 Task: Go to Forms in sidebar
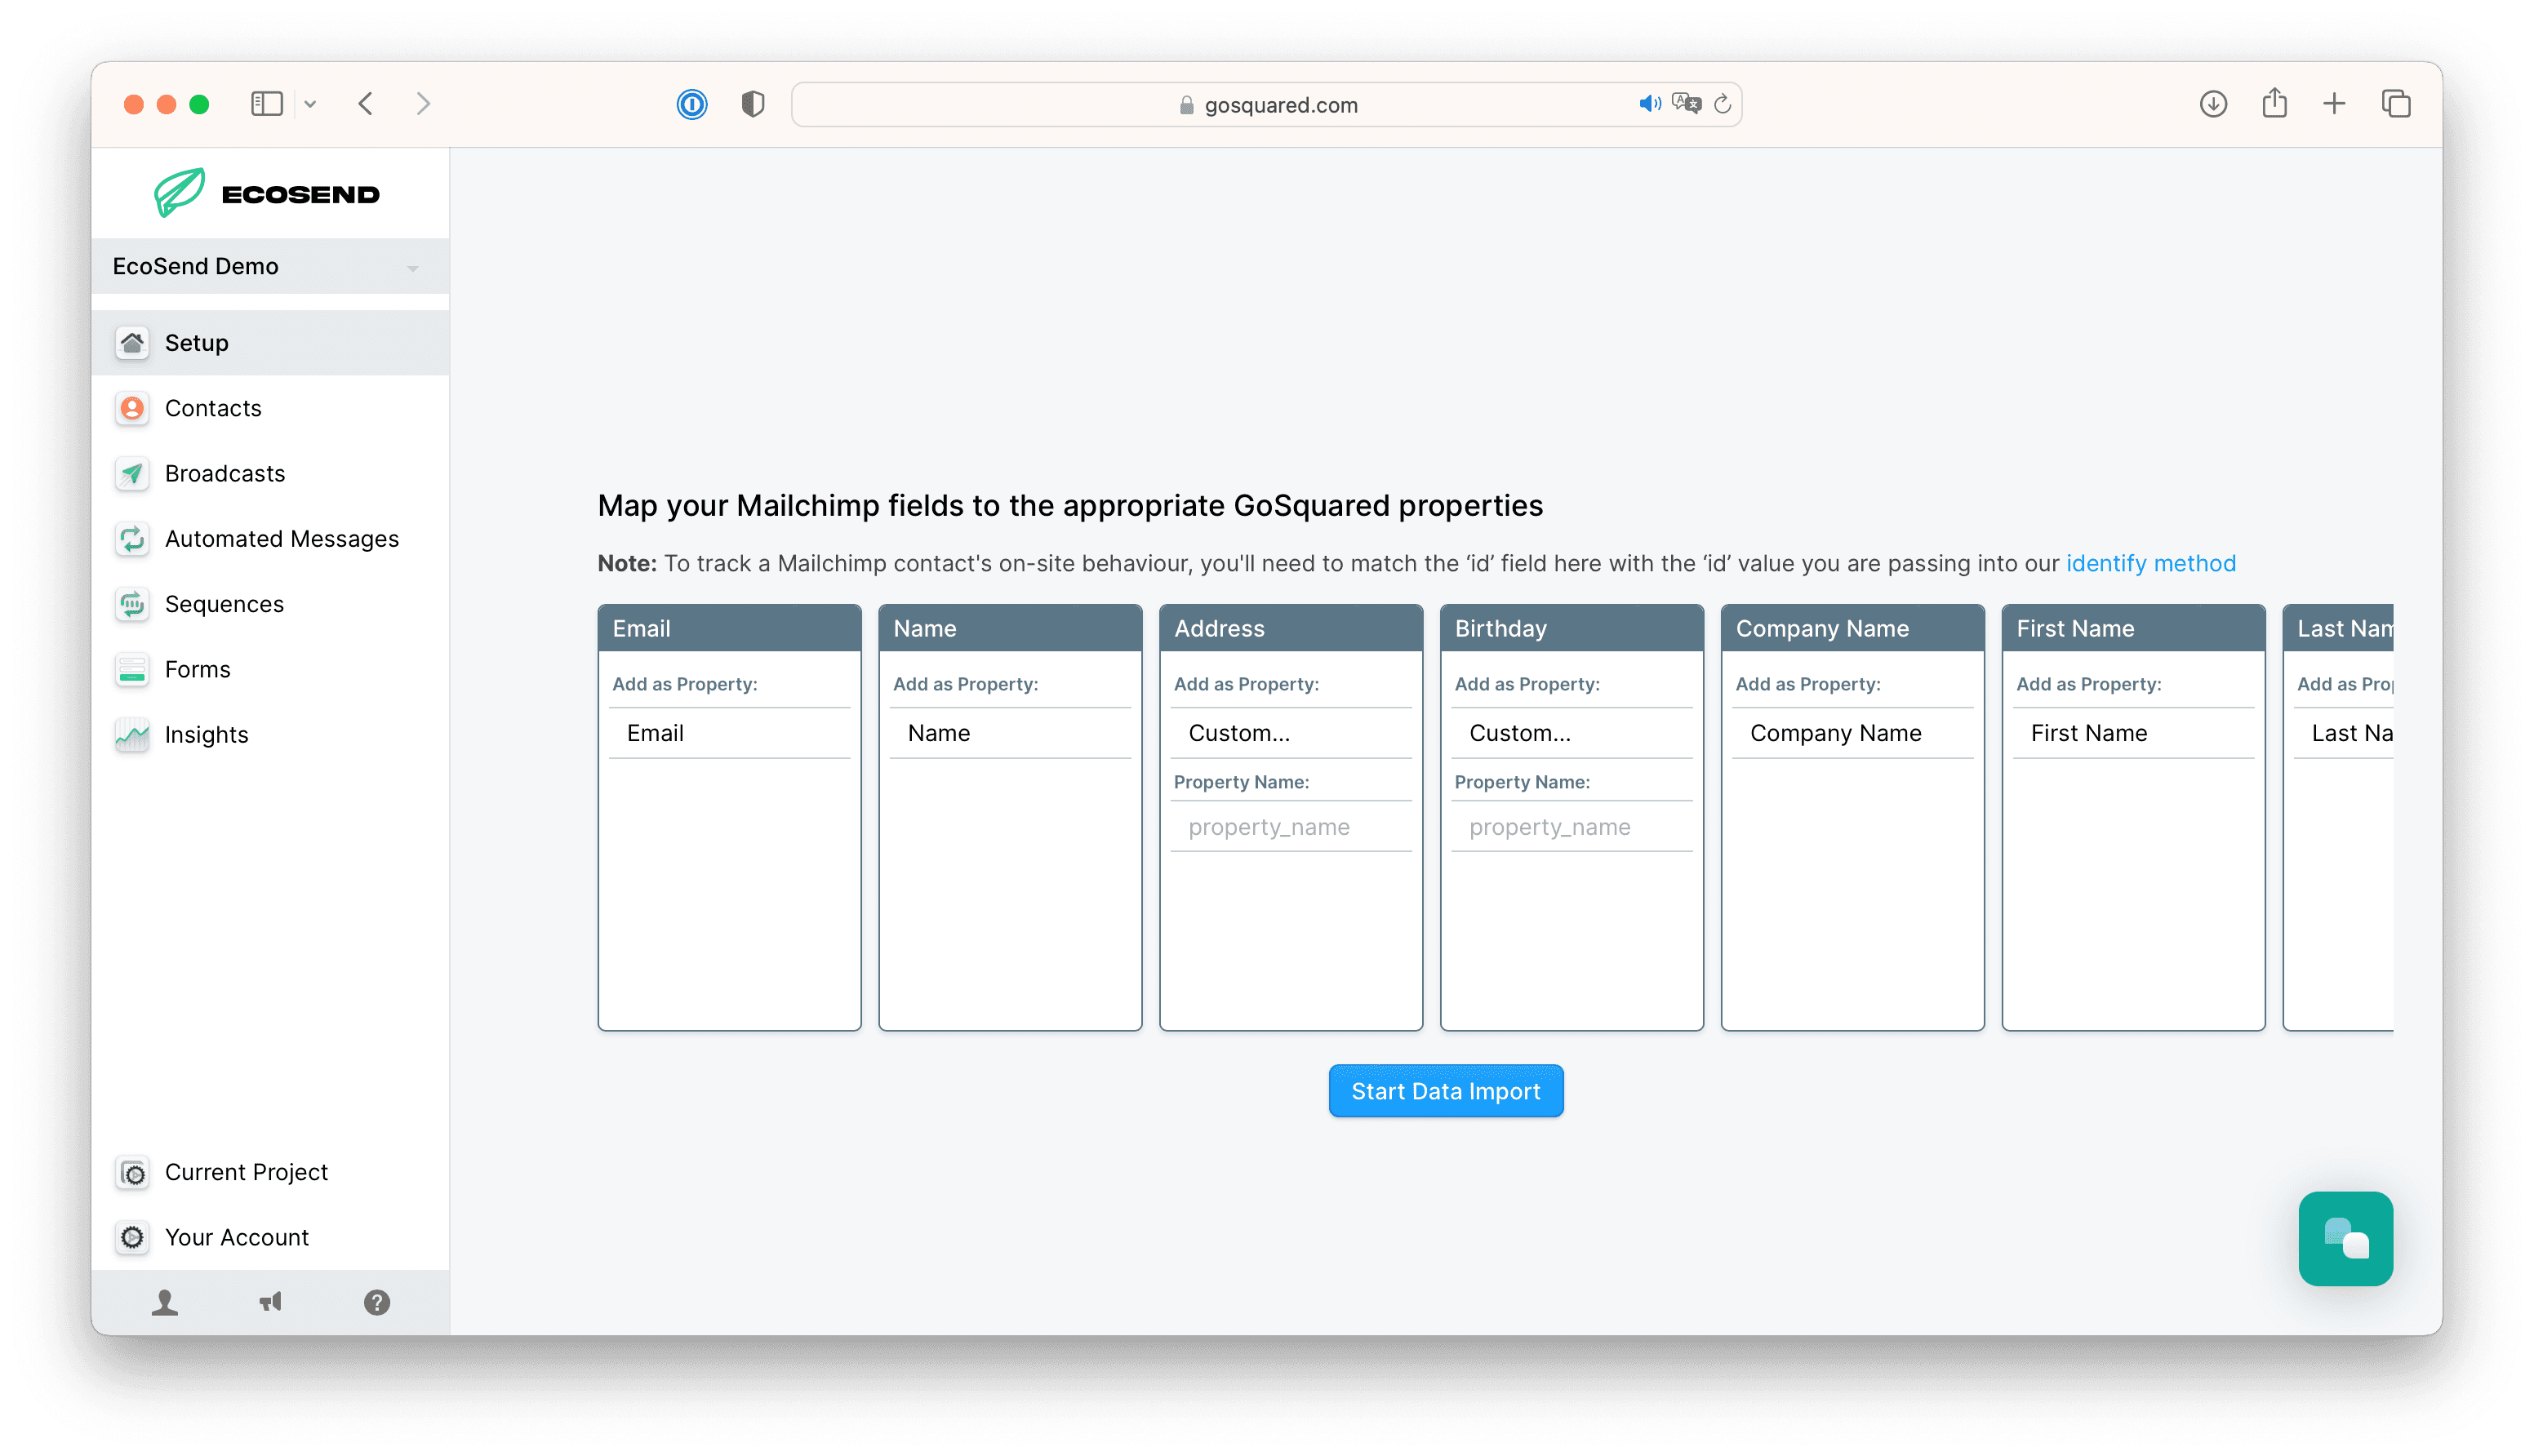(270, 669)
